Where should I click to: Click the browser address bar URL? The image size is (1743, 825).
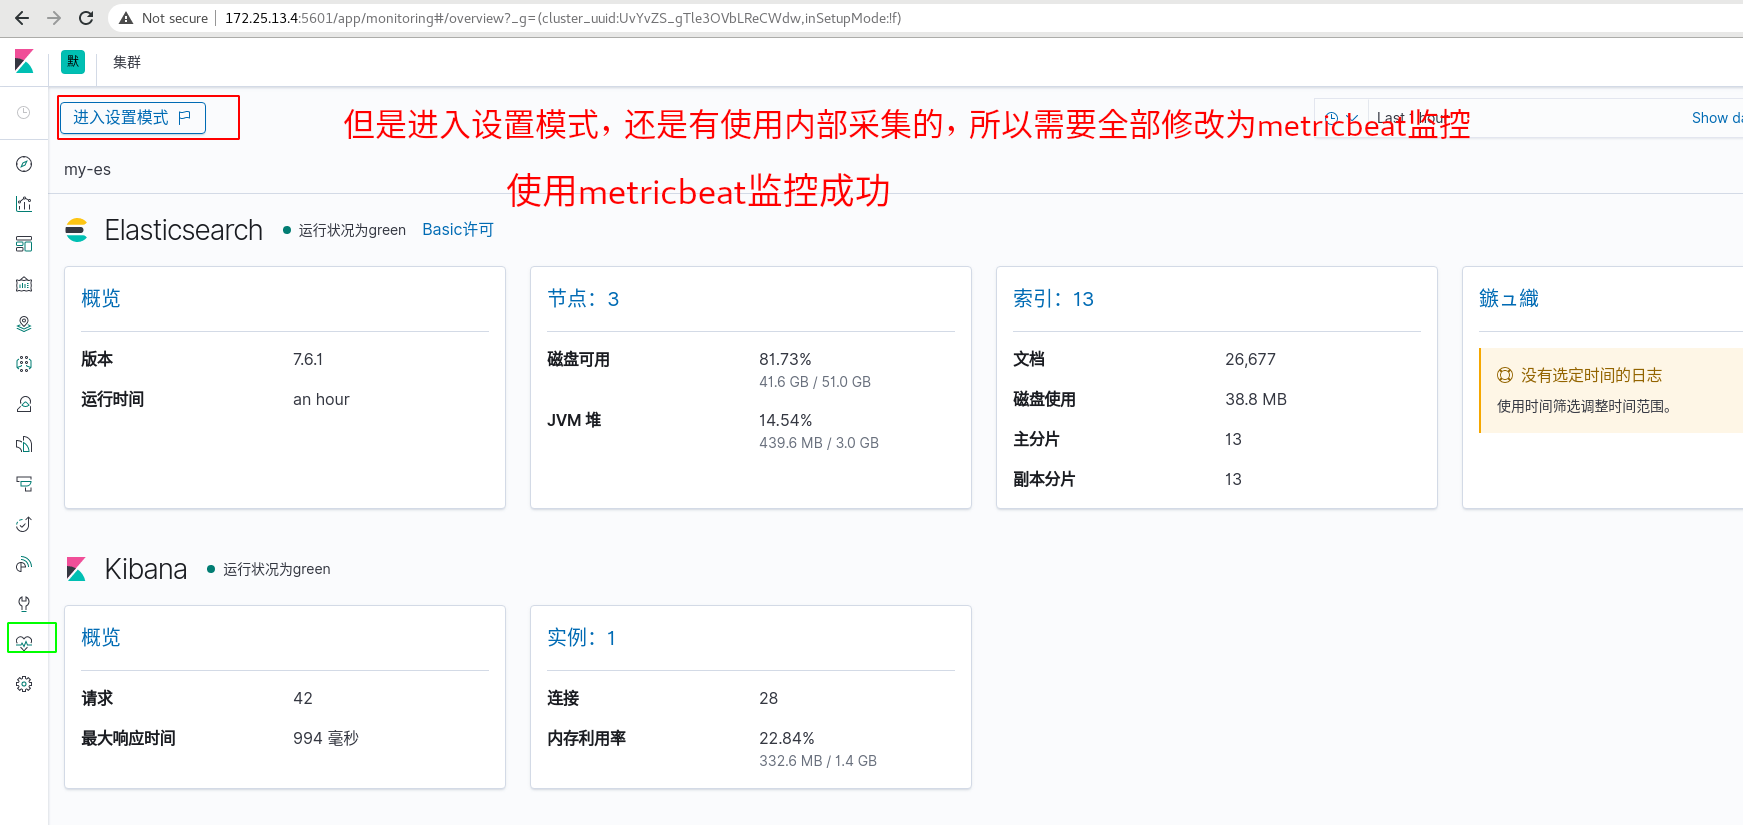tap(563, 18)
